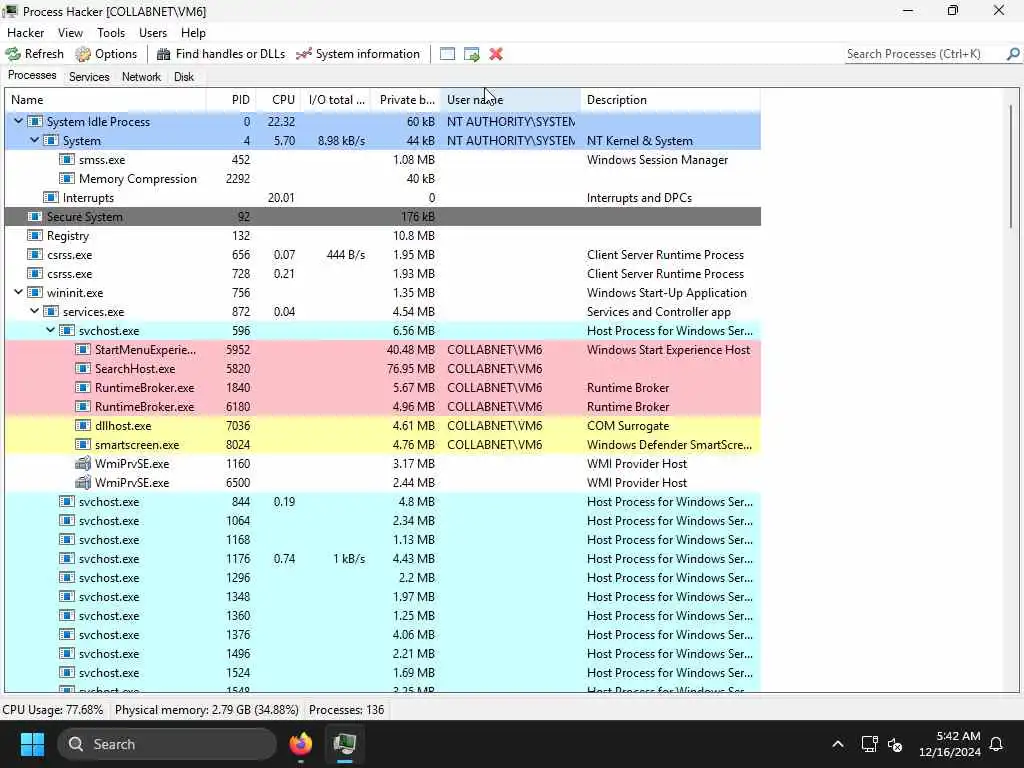Click the StartMenuExperienceHost process icon
Viewport: 1024px width, 768px height.
coord(83,349)
